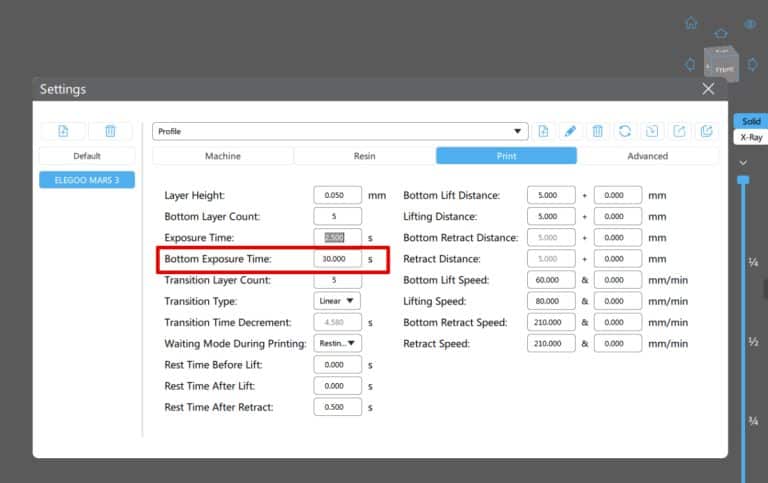Click the add machine icon in left panel
Viewport: 768px width, 483px height.
click(x=62, y=131)
